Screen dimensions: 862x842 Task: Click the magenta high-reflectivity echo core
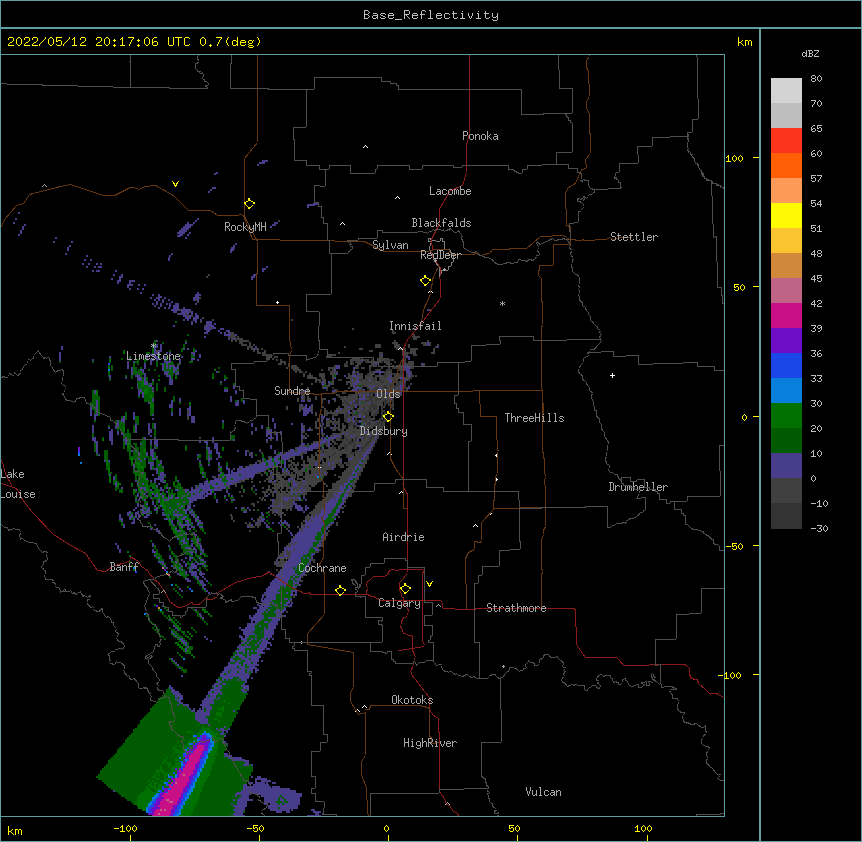point(186,778)
